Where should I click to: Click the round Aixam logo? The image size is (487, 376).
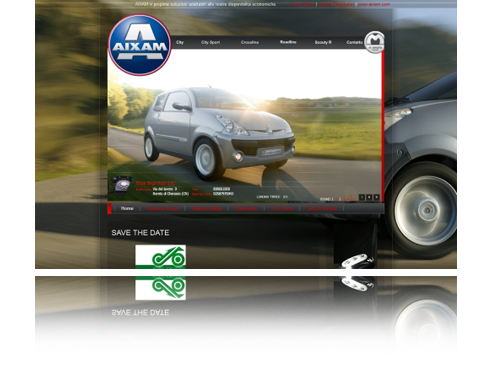[x=139, y=45]
